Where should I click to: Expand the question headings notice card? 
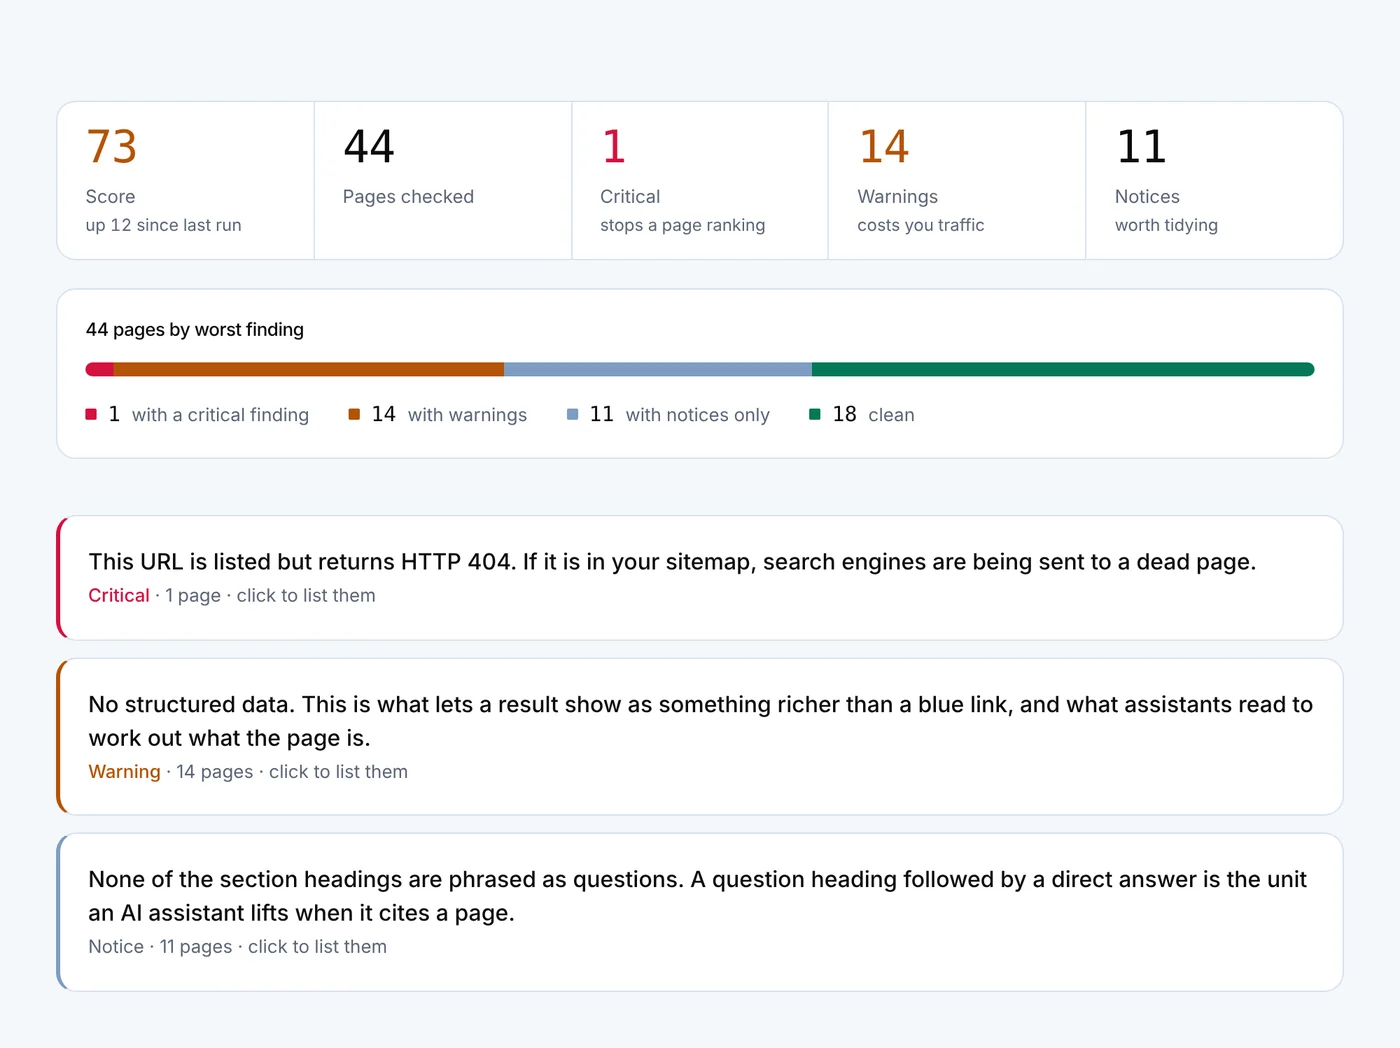(700, 912)
